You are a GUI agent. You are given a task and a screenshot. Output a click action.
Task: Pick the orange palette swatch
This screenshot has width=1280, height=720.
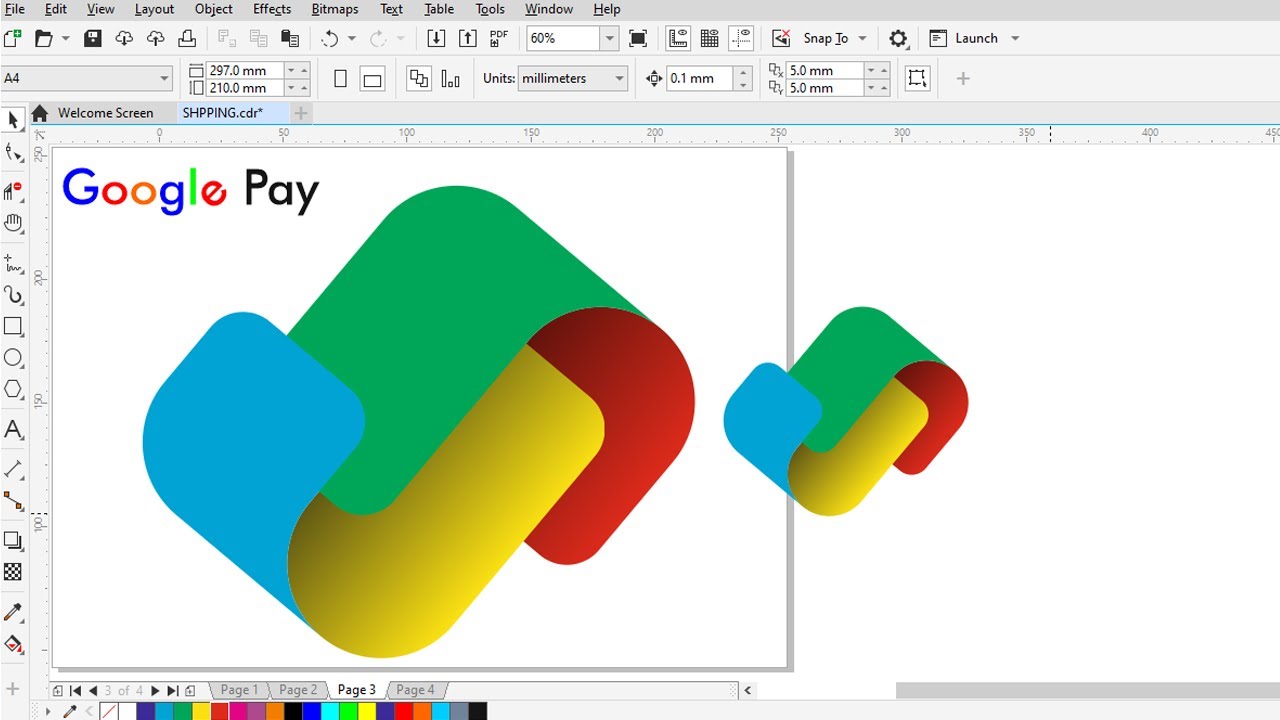[x=274, y=711]
